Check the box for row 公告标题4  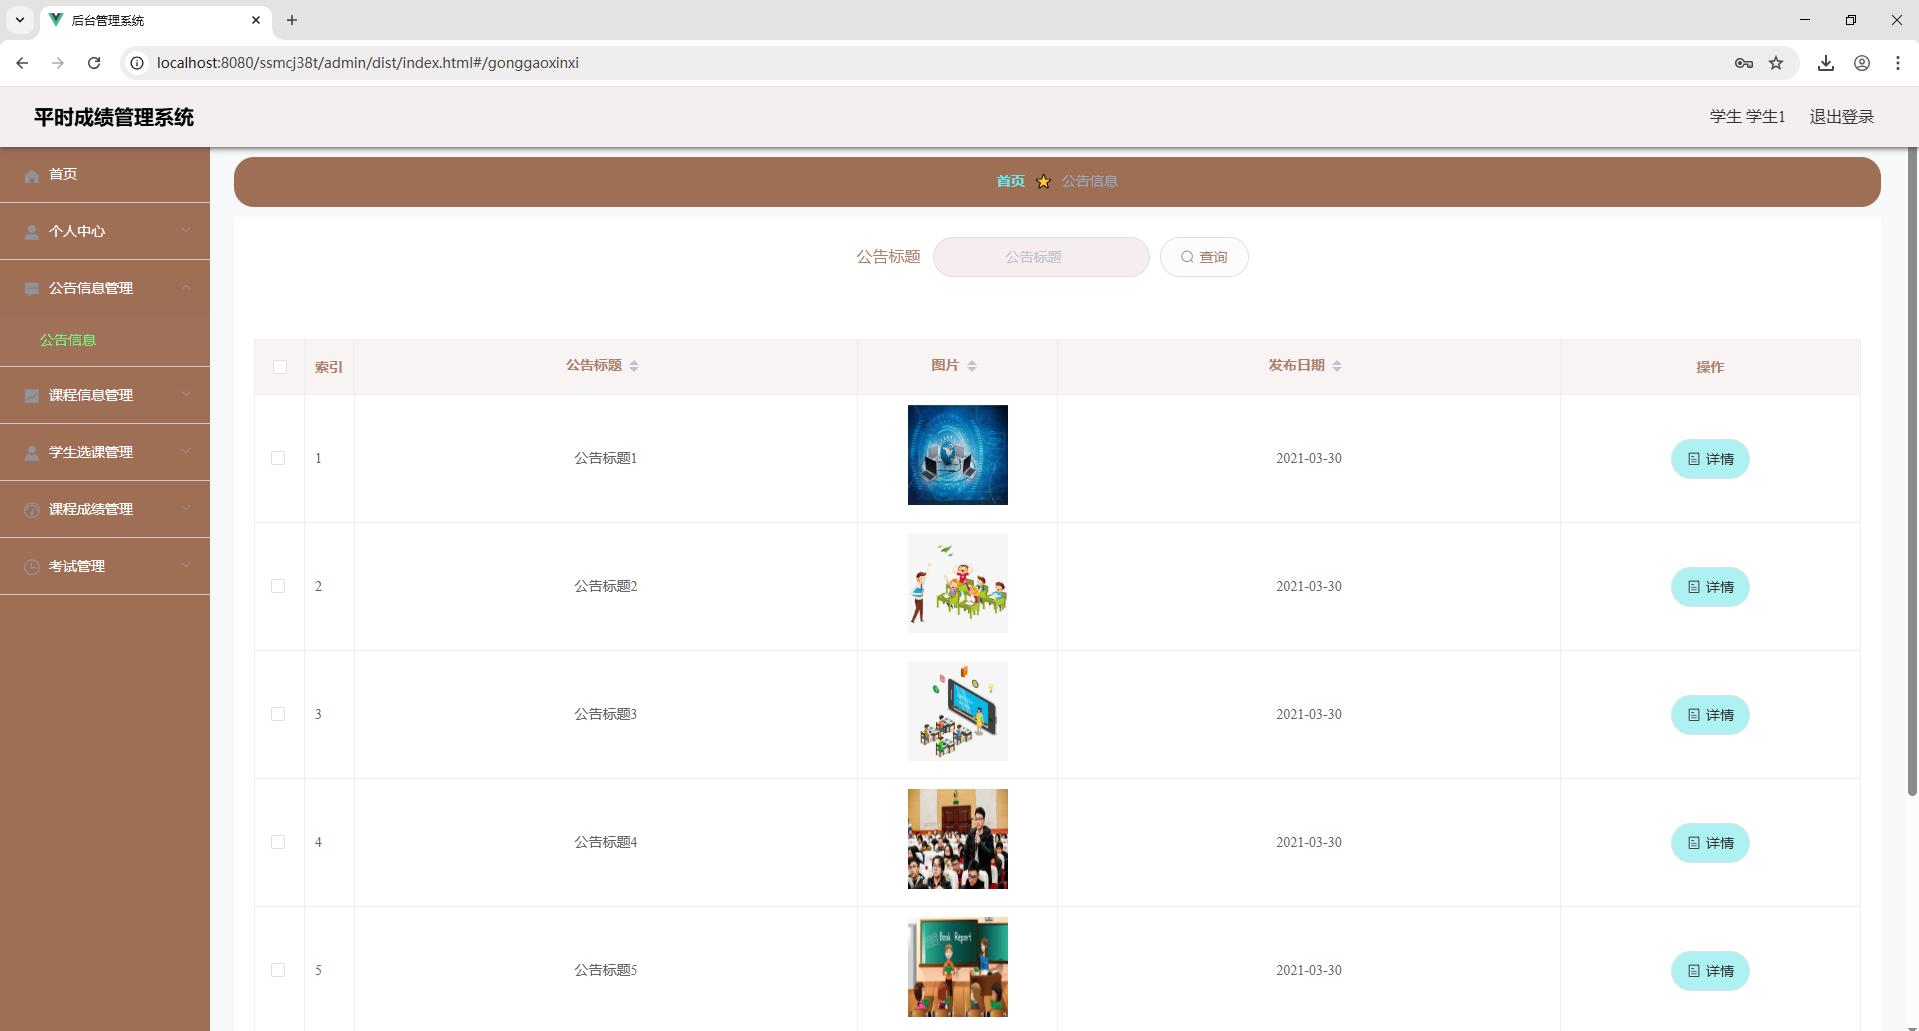pos(278,842)
